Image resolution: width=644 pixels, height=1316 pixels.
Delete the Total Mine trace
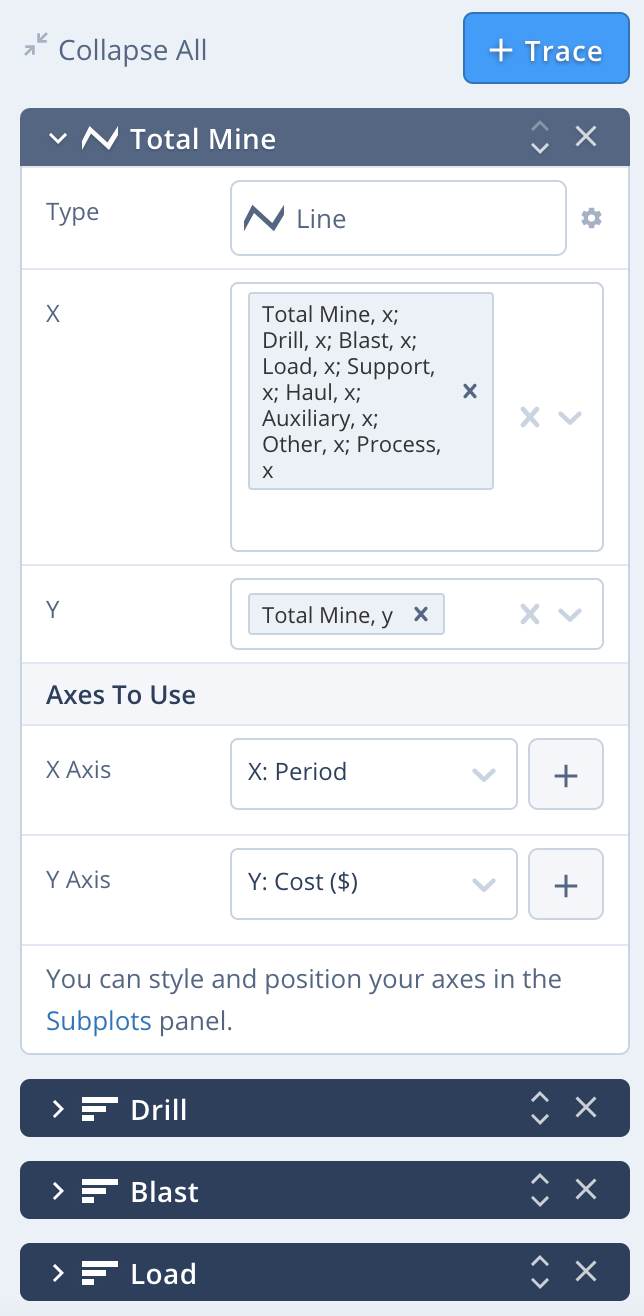(586, 137)
